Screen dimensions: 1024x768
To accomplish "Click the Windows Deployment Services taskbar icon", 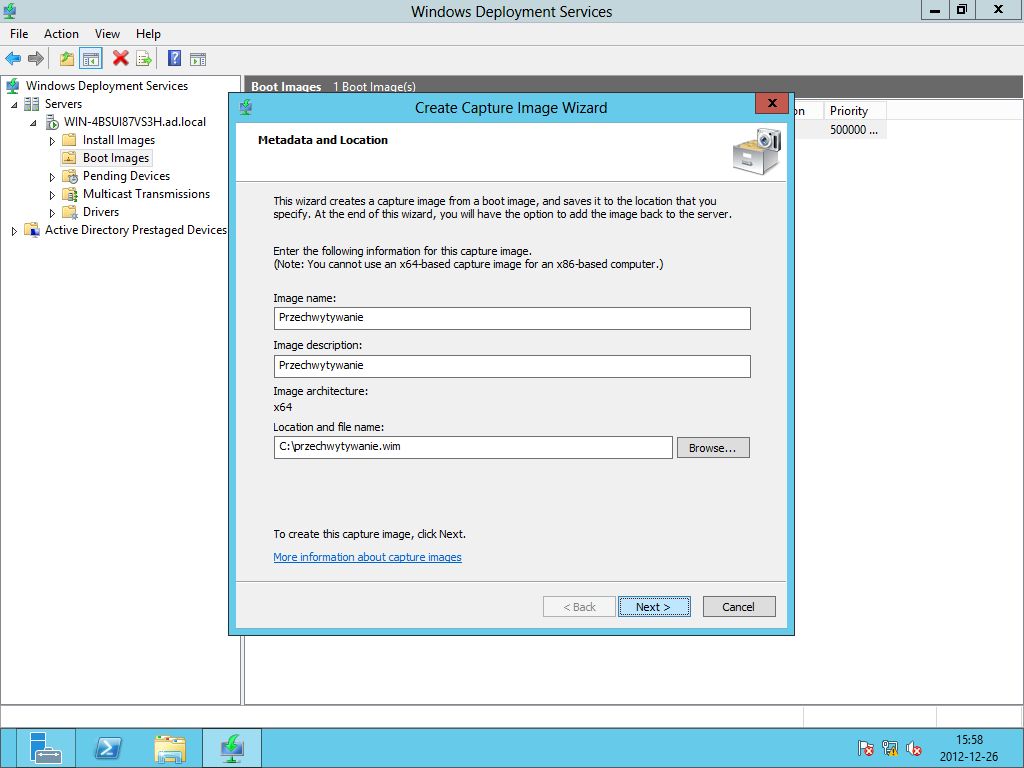I will pos(232,748).
